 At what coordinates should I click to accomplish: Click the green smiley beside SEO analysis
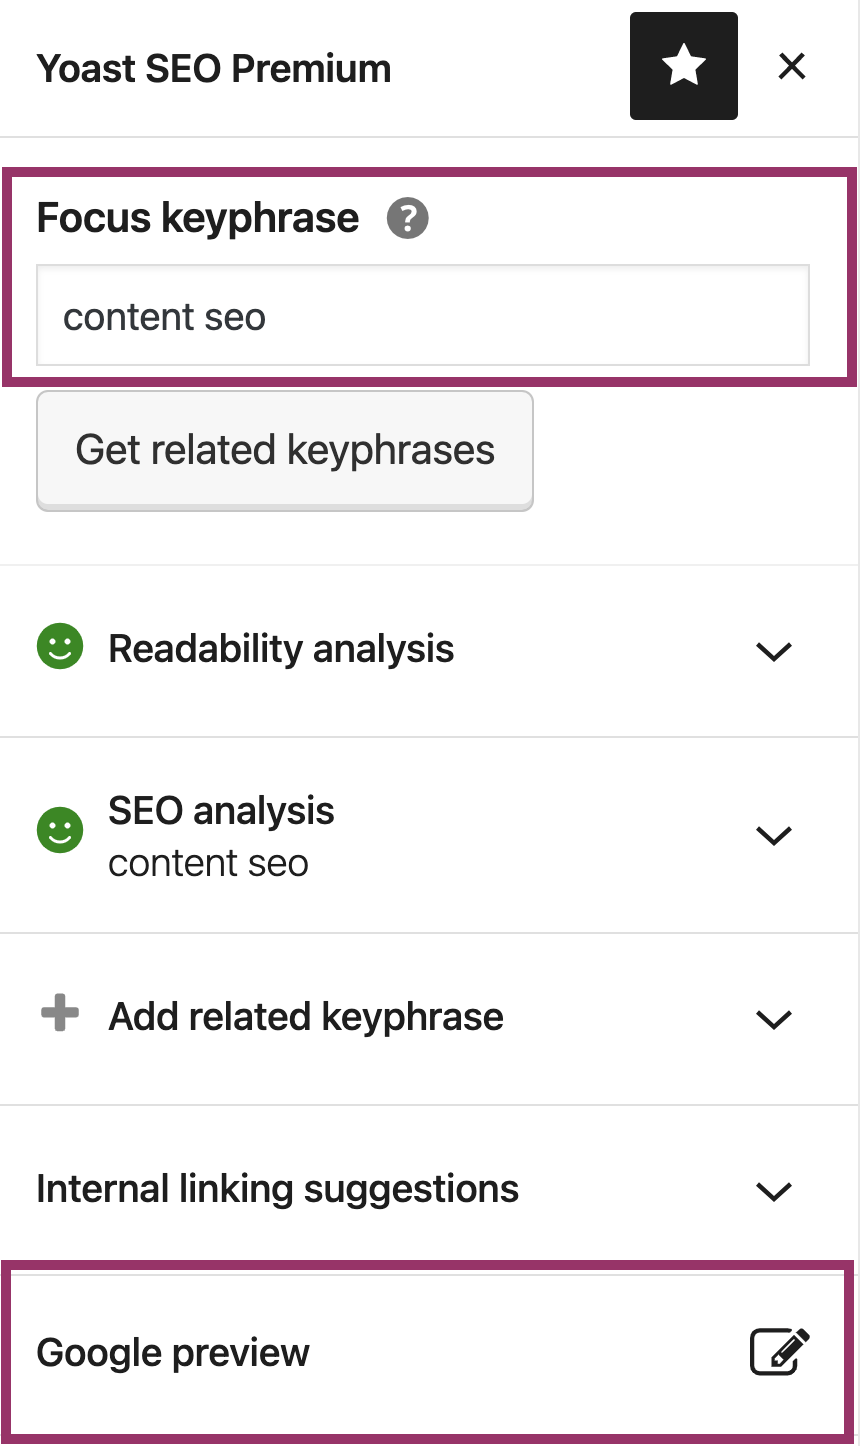(60, 830)
